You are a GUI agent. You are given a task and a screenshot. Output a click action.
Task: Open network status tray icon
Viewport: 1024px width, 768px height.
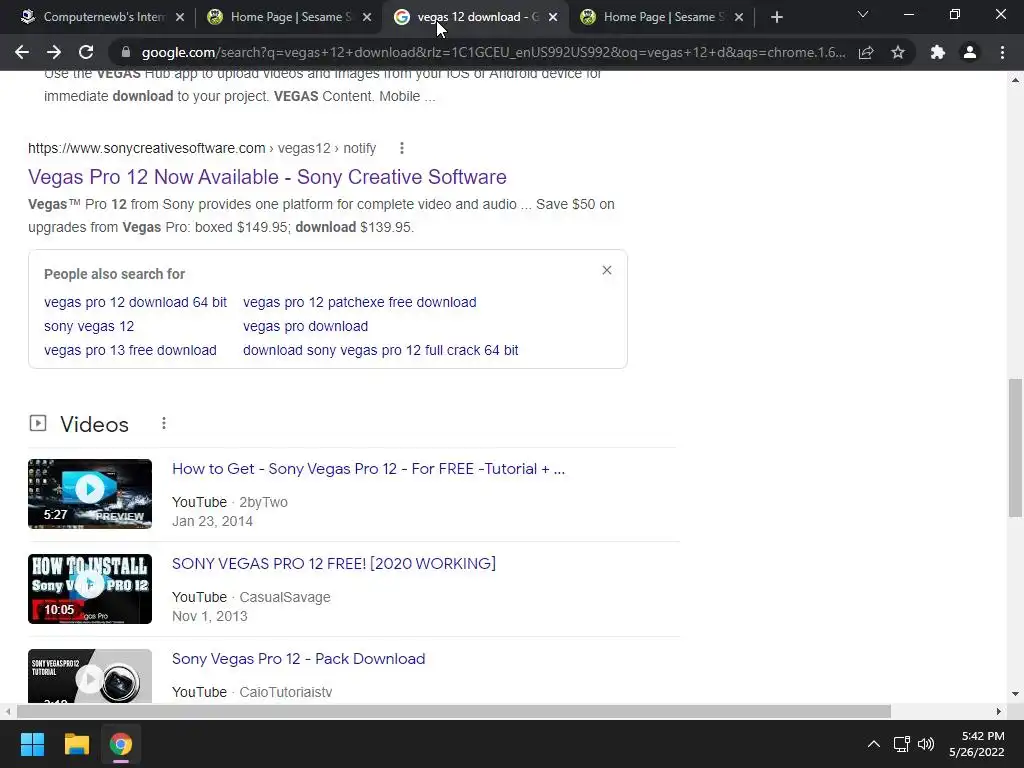tap(902, 744)
